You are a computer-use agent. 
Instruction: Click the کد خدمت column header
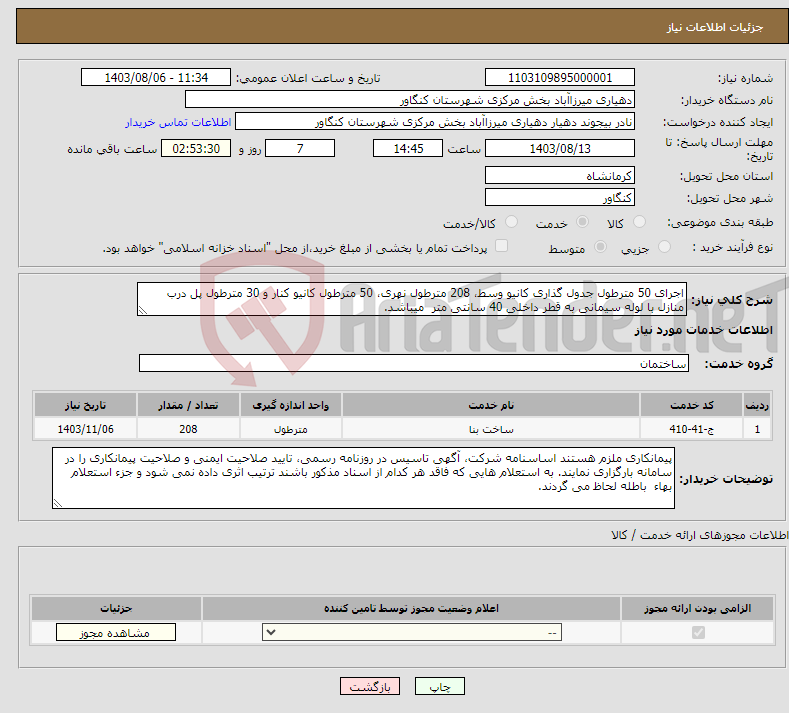click(x=692, y=405)
